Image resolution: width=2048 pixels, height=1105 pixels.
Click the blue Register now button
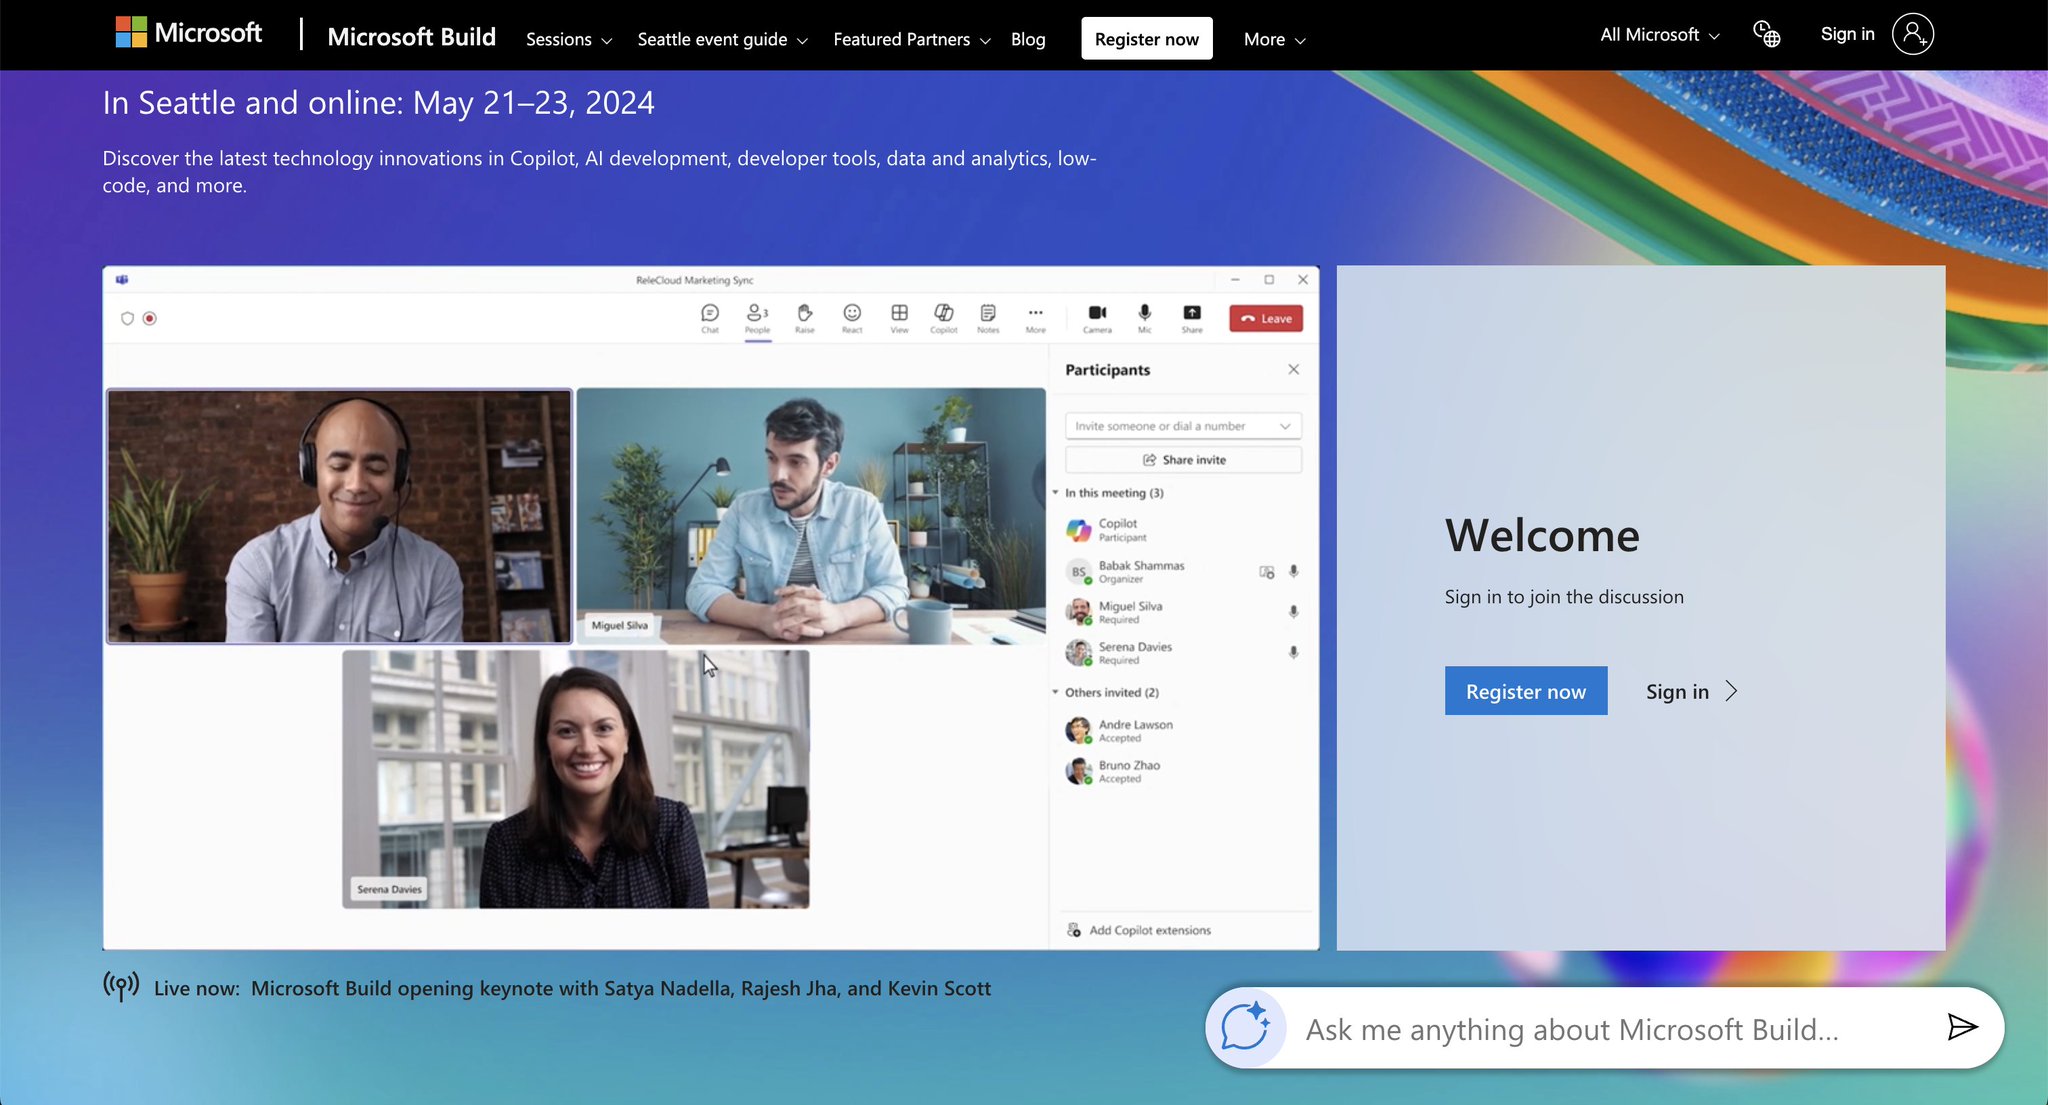(x=1526, y=691)
